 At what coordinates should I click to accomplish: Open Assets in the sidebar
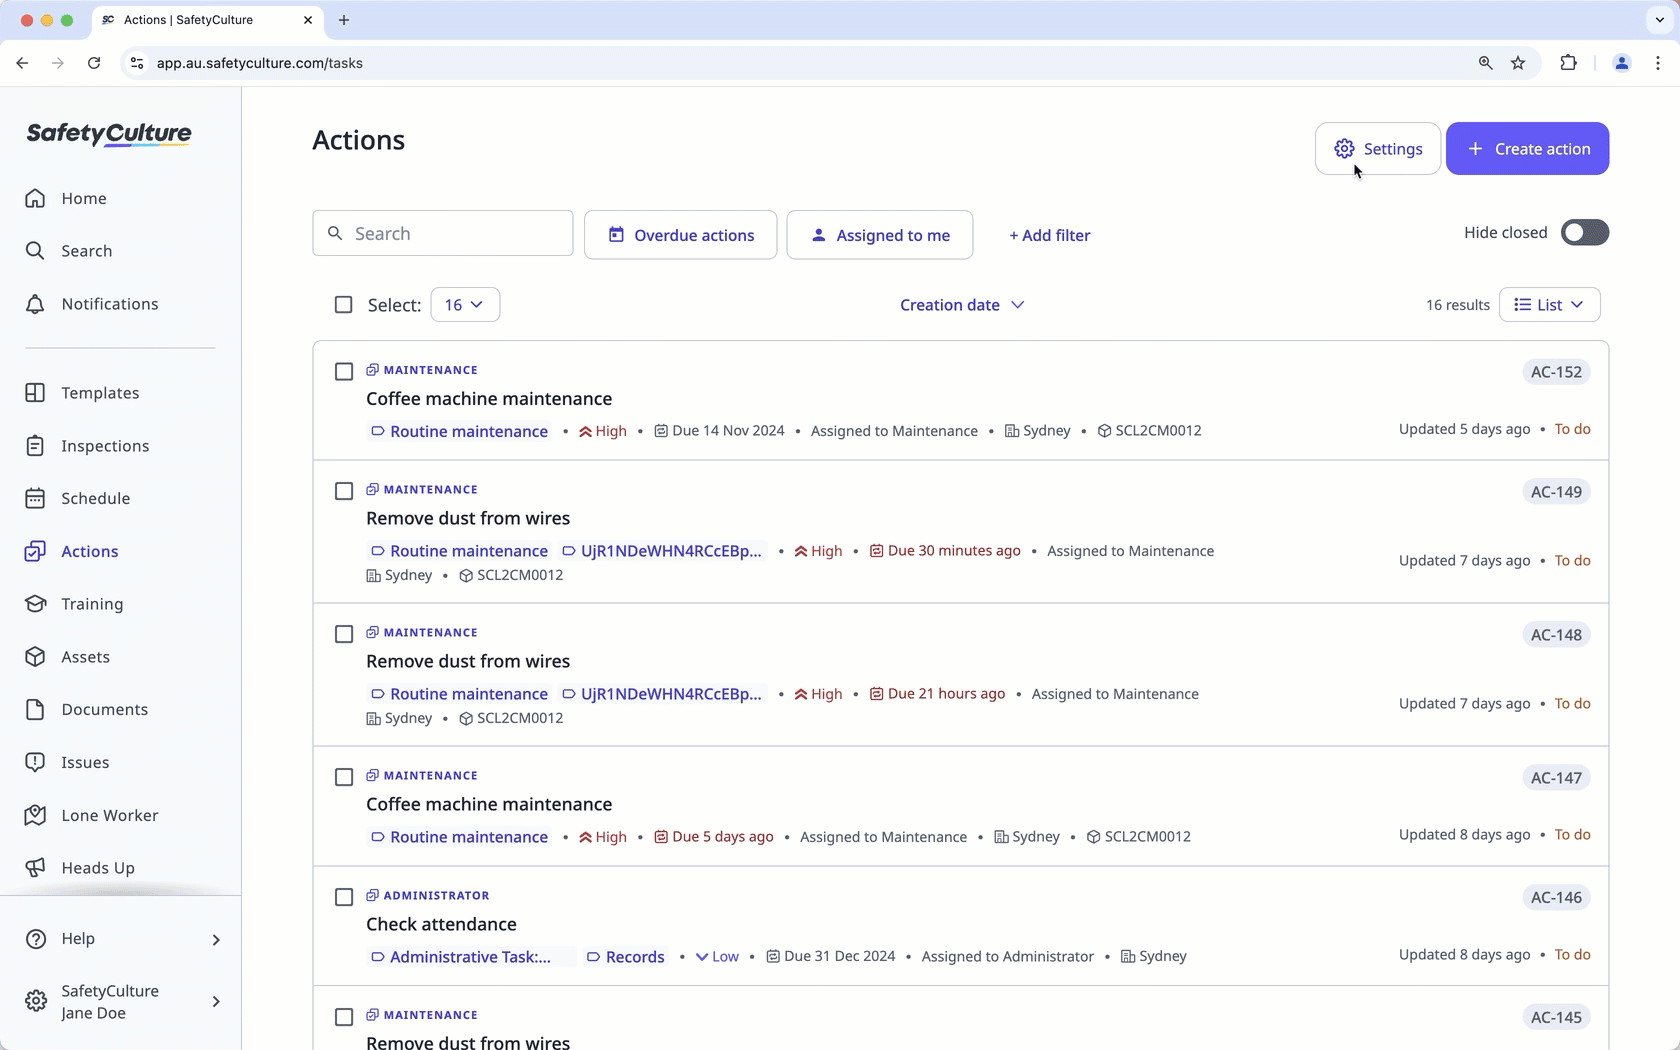[86, 657]
